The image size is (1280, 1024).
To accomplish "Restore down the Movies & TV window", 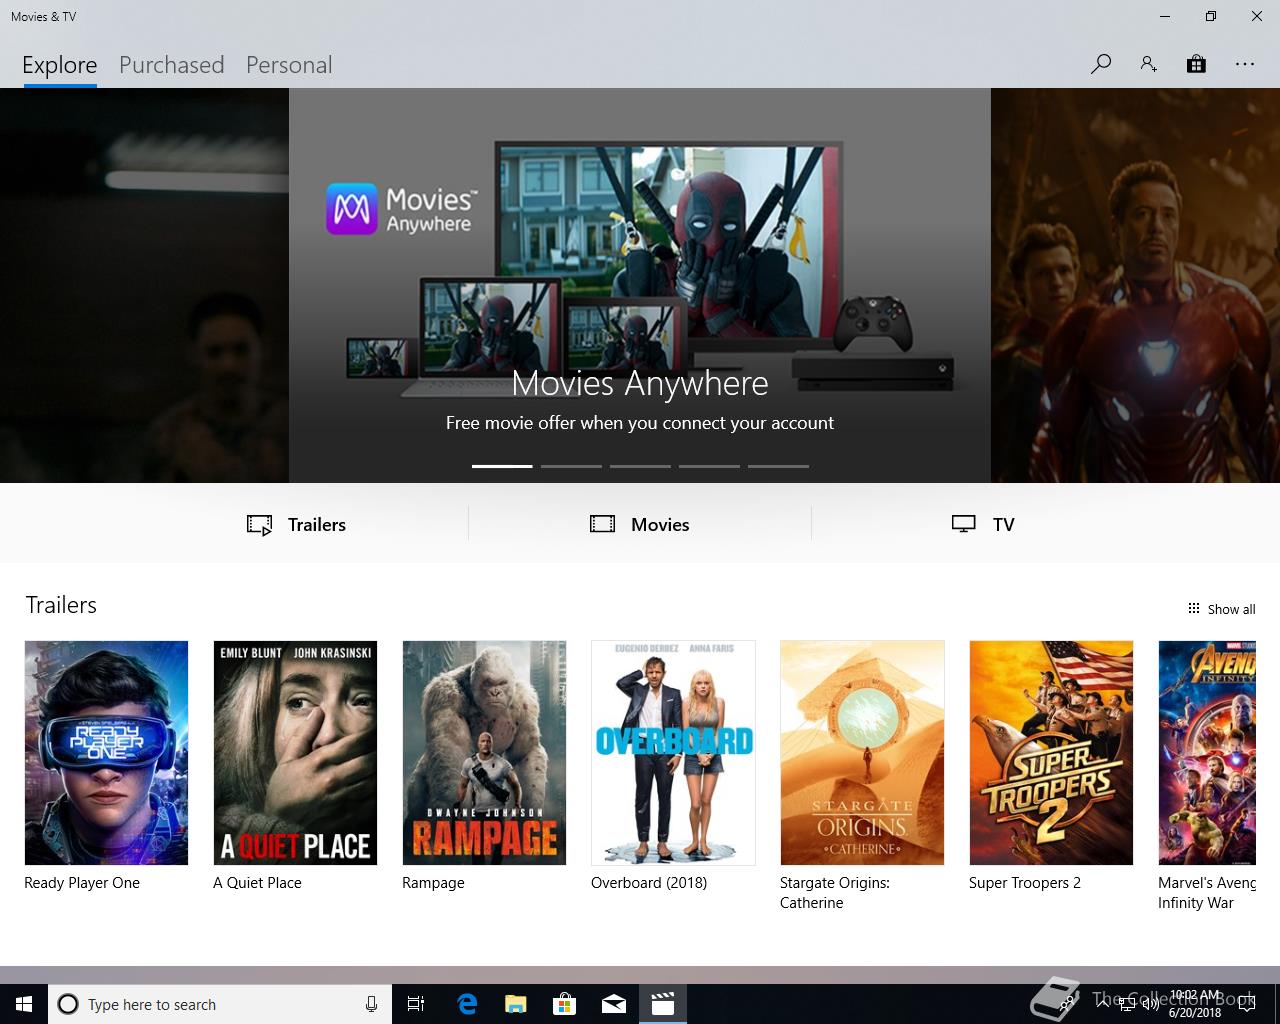I will pos(1211,16).
